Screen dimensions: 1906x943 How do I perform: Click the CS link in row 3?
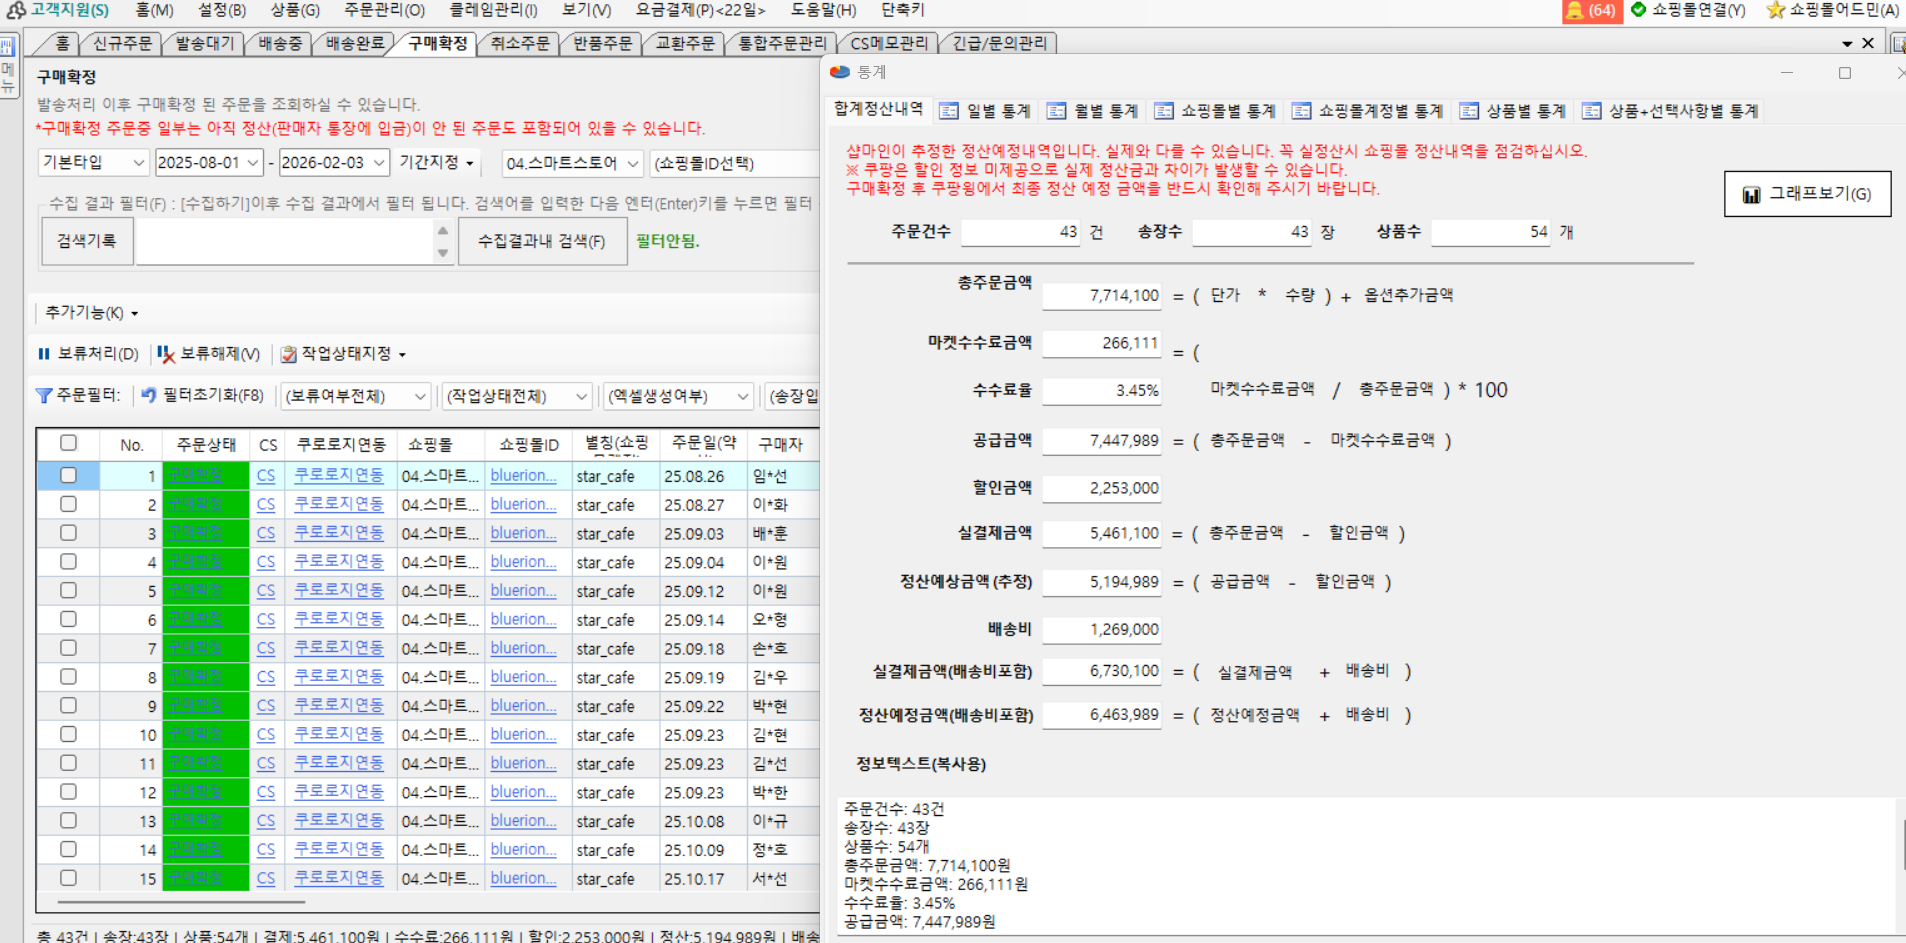[266, 533]
